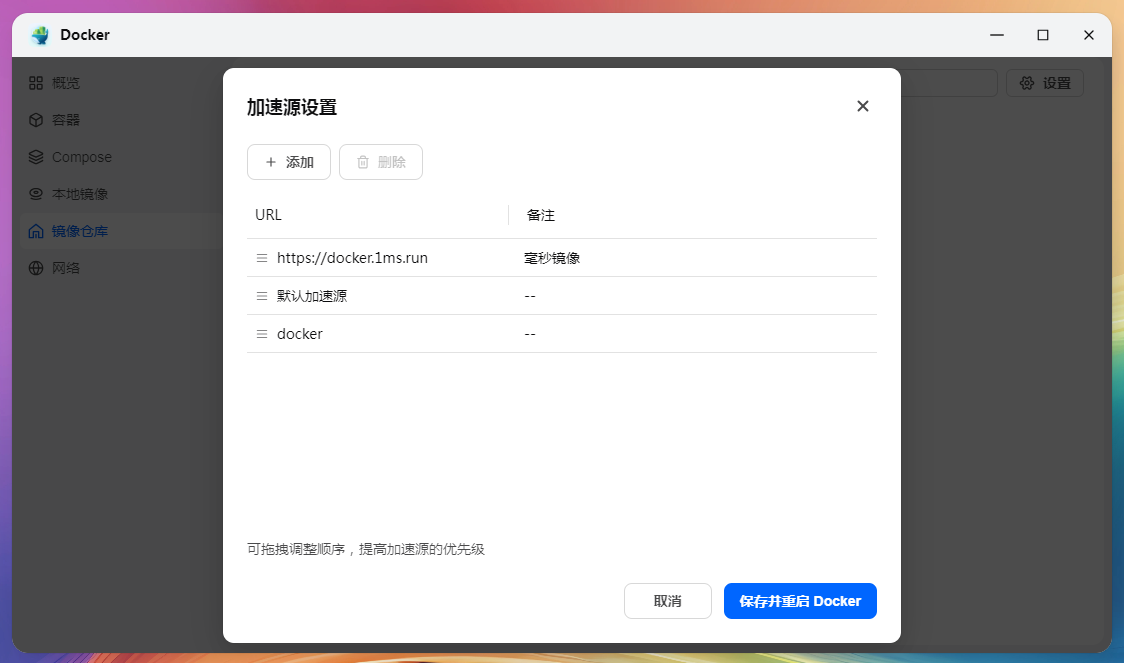Close the 加速源设置 dialog with X

point(862,106)
